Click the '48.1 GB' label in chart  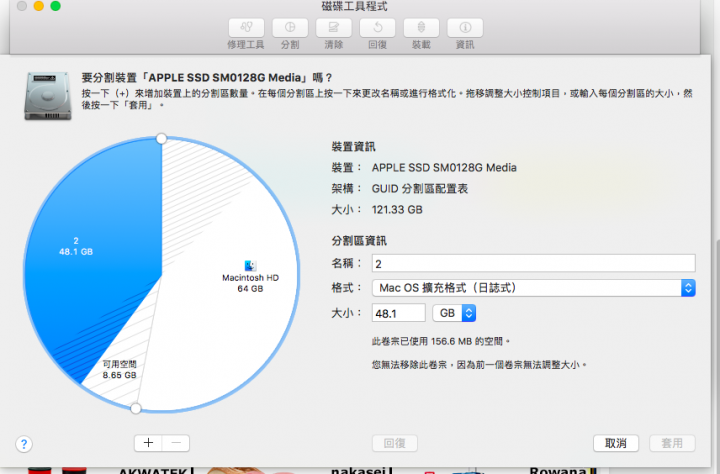[x=76, y=252]
